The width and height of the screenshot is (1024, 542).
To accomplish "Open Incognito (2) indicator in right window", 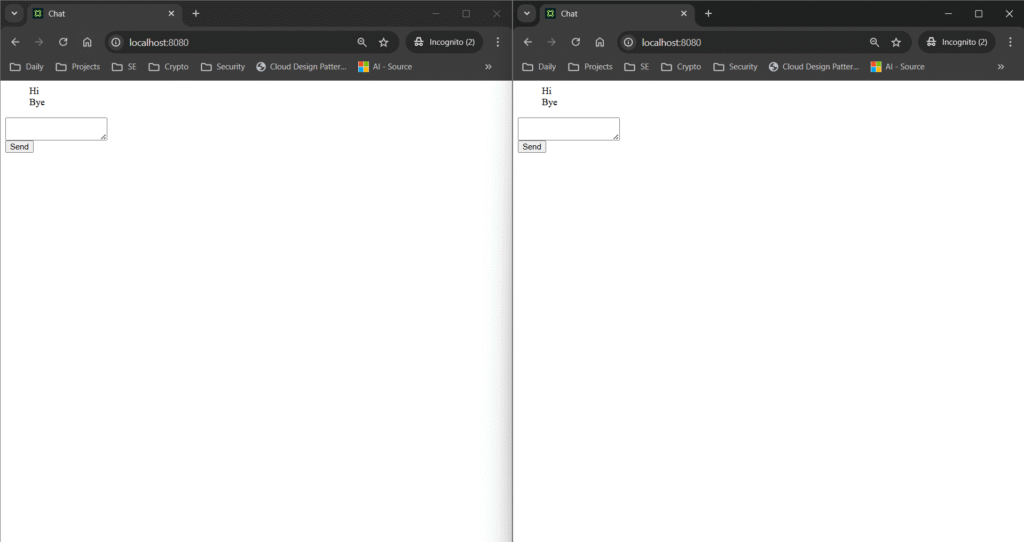I will (x=957, y=42).
